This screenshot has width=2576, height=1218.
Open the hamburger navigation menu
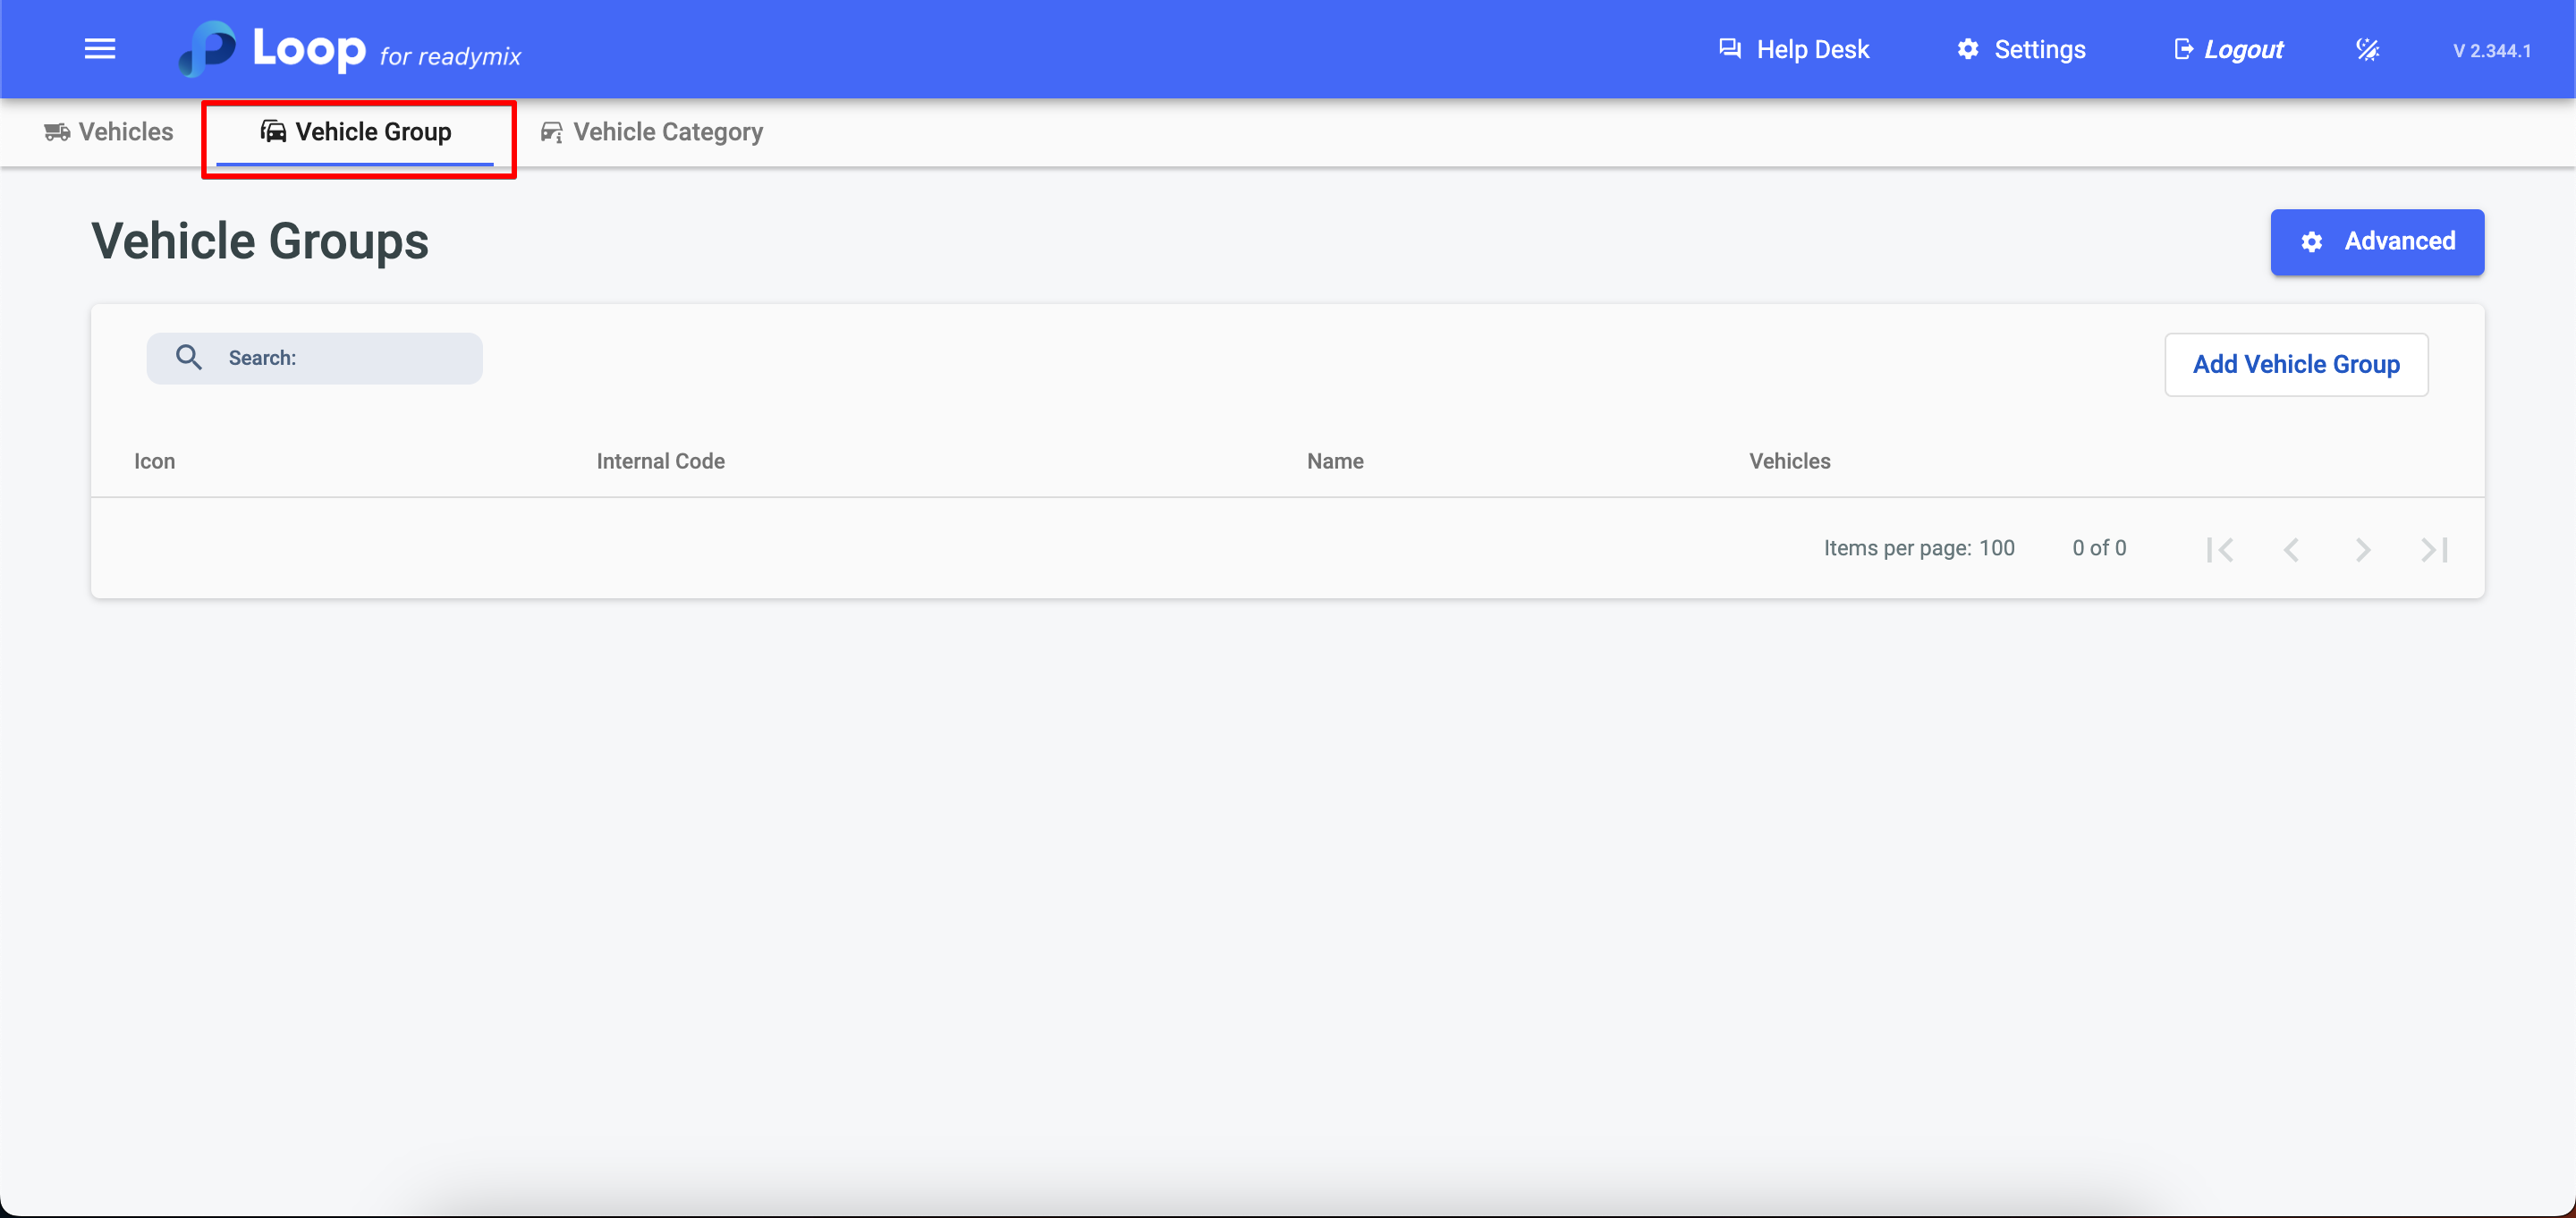(x=99, y=49)
